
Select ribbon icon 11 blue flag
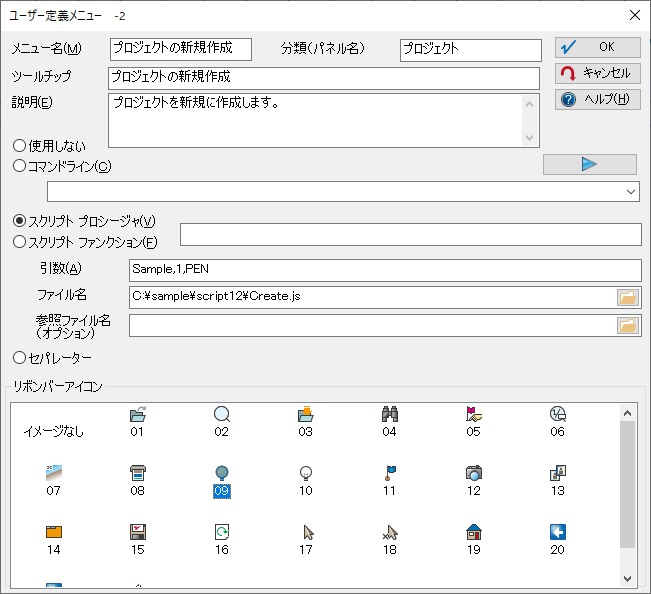(x=389, y=480)
